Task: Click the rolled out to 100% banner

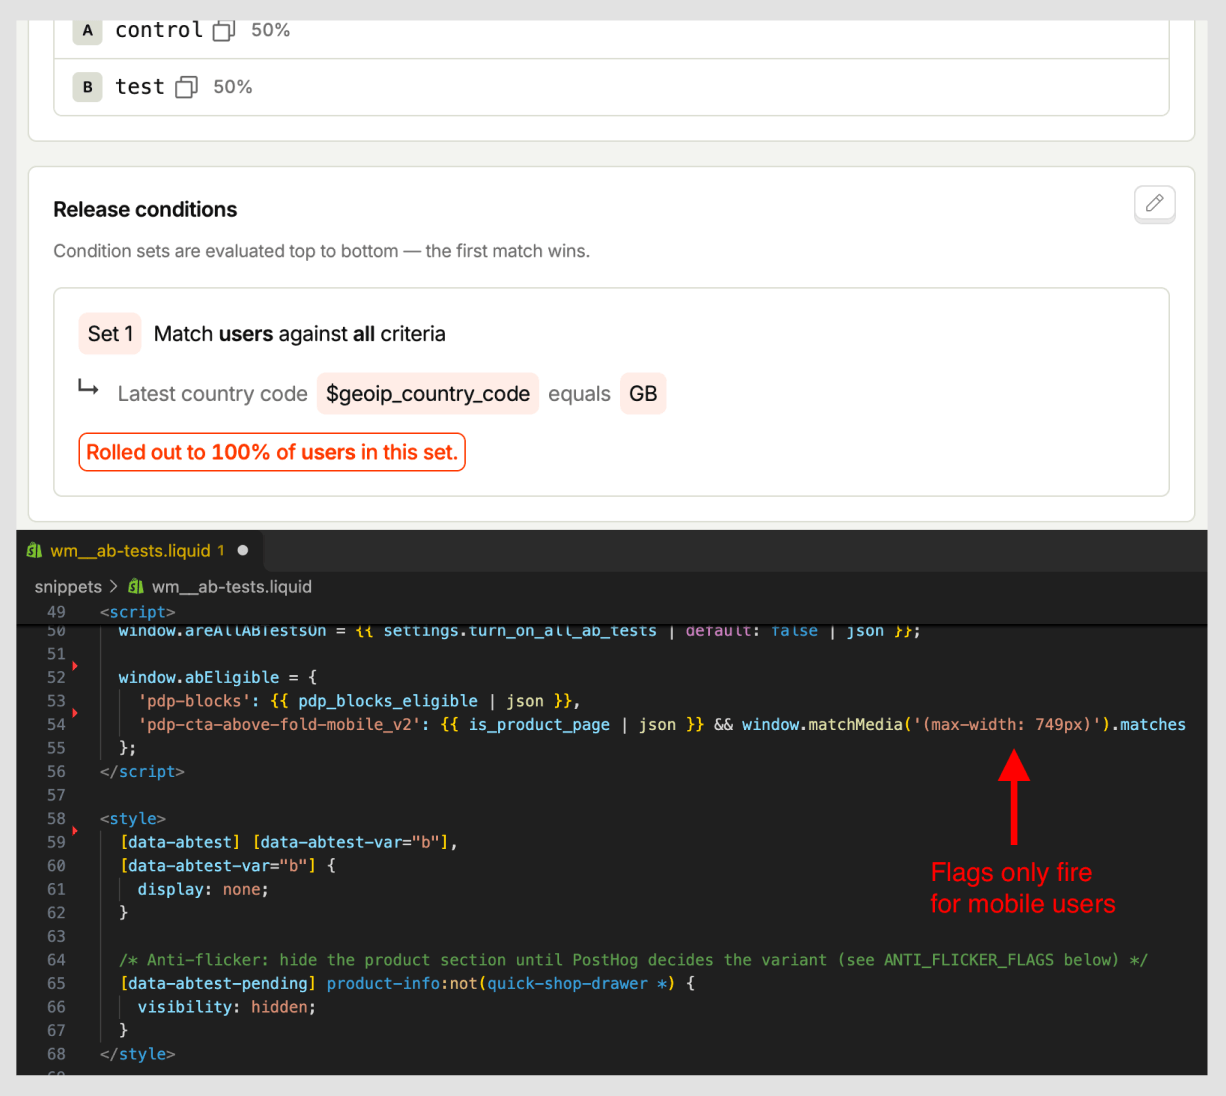Action: pos(272,452)
